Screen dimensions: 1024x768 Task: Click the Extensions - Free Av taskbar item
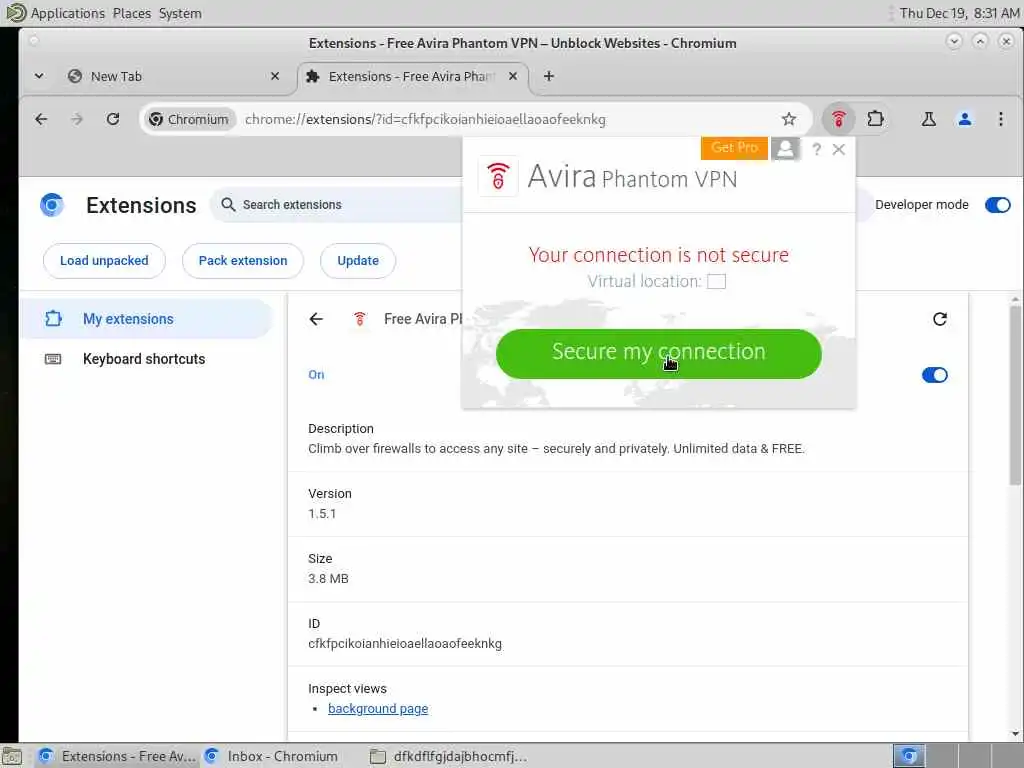pyautogui.click(x=118, y=756)
